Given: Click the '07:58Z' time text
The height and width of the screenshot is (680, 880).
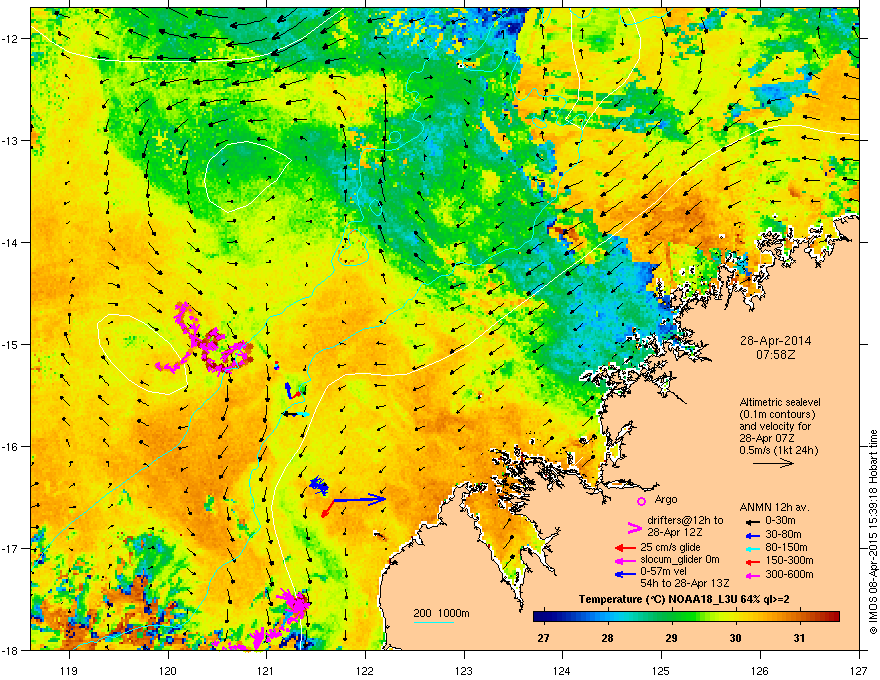Looking at the screenshot, I should [x=775, y=355].
